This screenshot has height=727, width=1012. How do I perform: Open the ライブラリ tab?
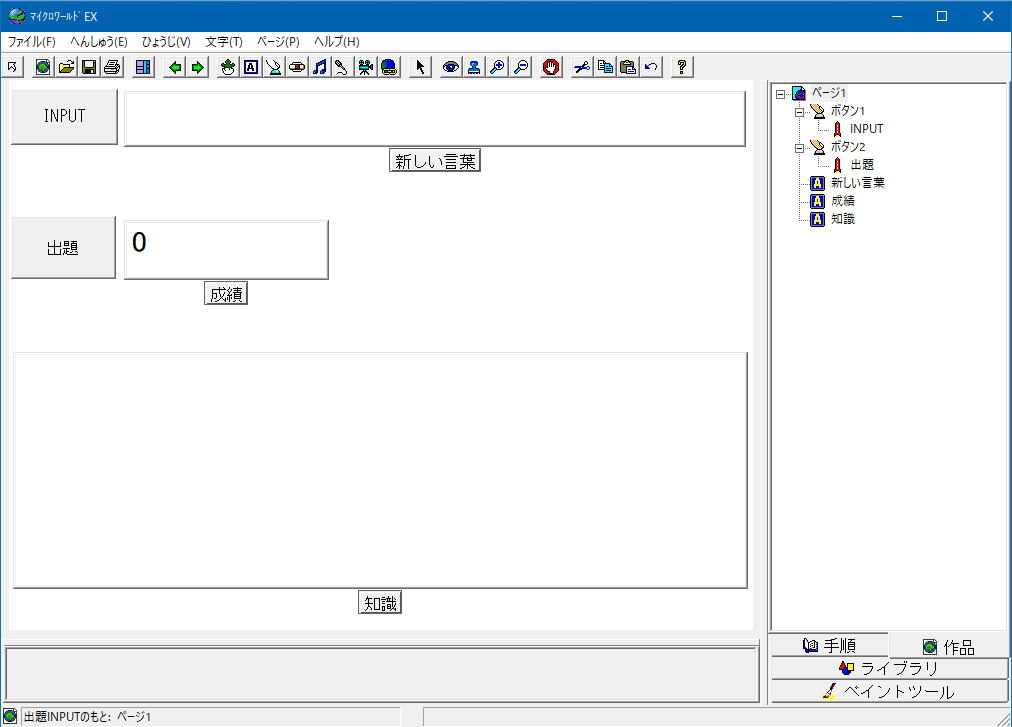(889, 669)
